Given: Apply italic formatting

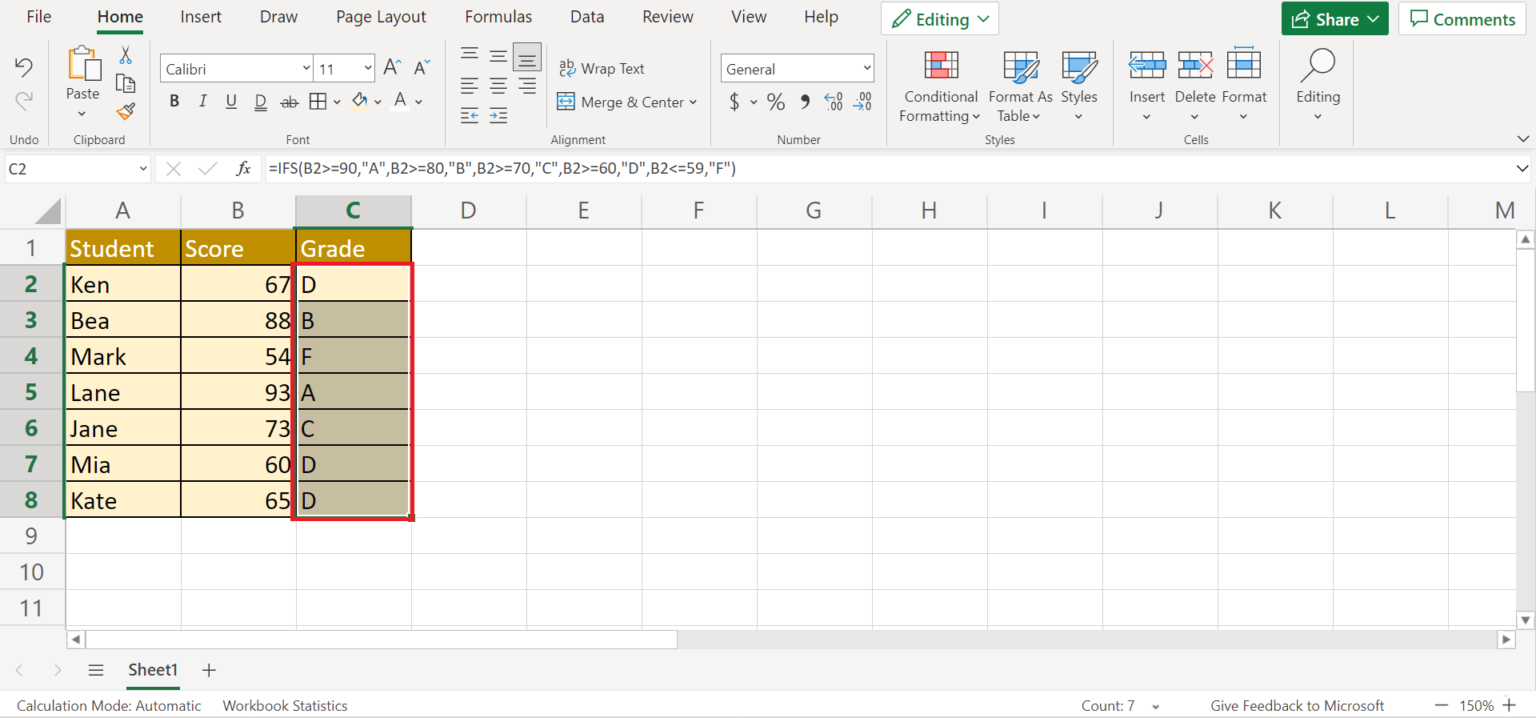Looking at the screenshot, I should 202,101.
